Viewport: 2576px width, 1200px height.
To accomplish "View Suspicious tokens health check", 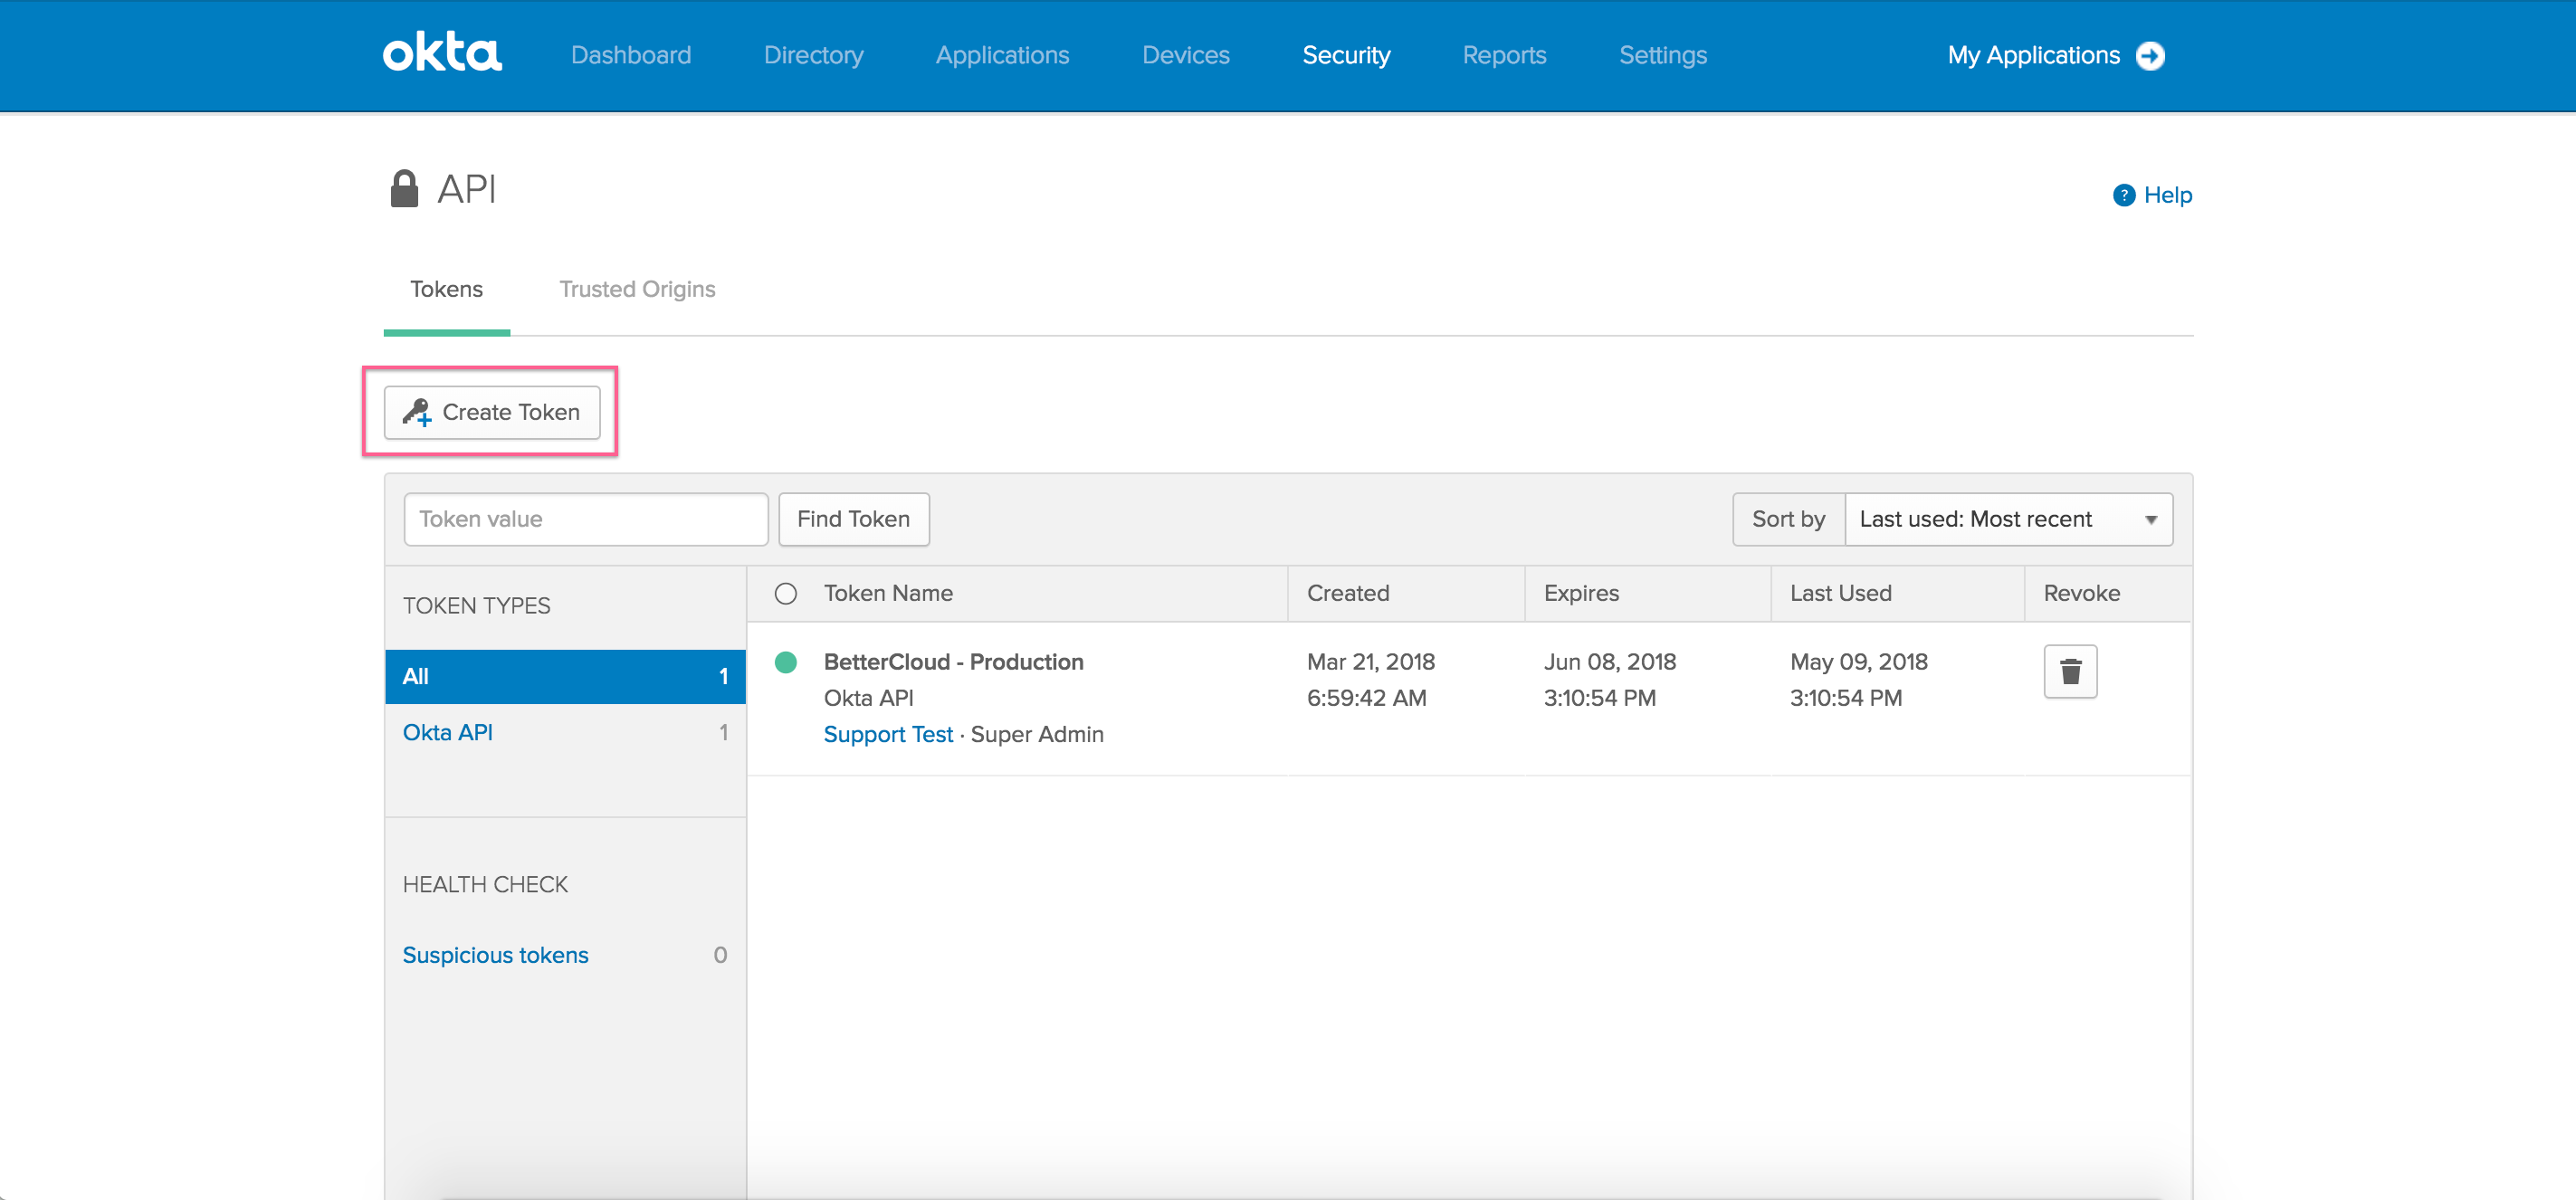I will (x=495, y=954).
